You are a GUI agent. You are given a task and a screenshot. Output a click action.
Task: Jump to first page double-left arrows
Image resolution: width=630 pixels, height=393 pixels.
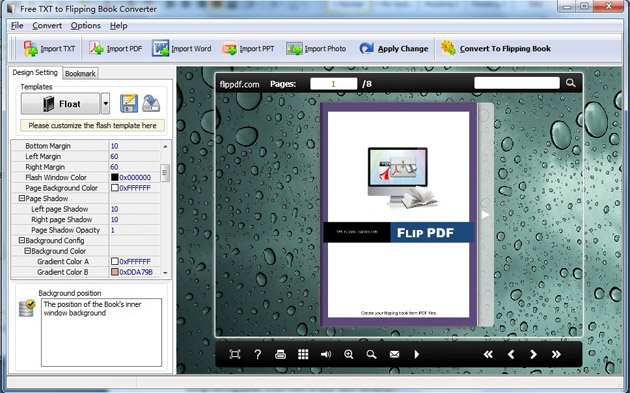[x=488, y=354]
